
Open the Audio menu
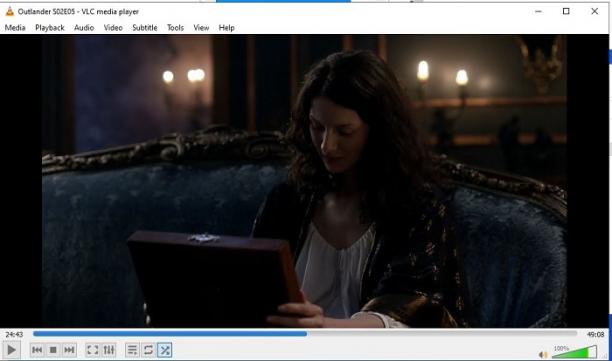coord(84,28)
